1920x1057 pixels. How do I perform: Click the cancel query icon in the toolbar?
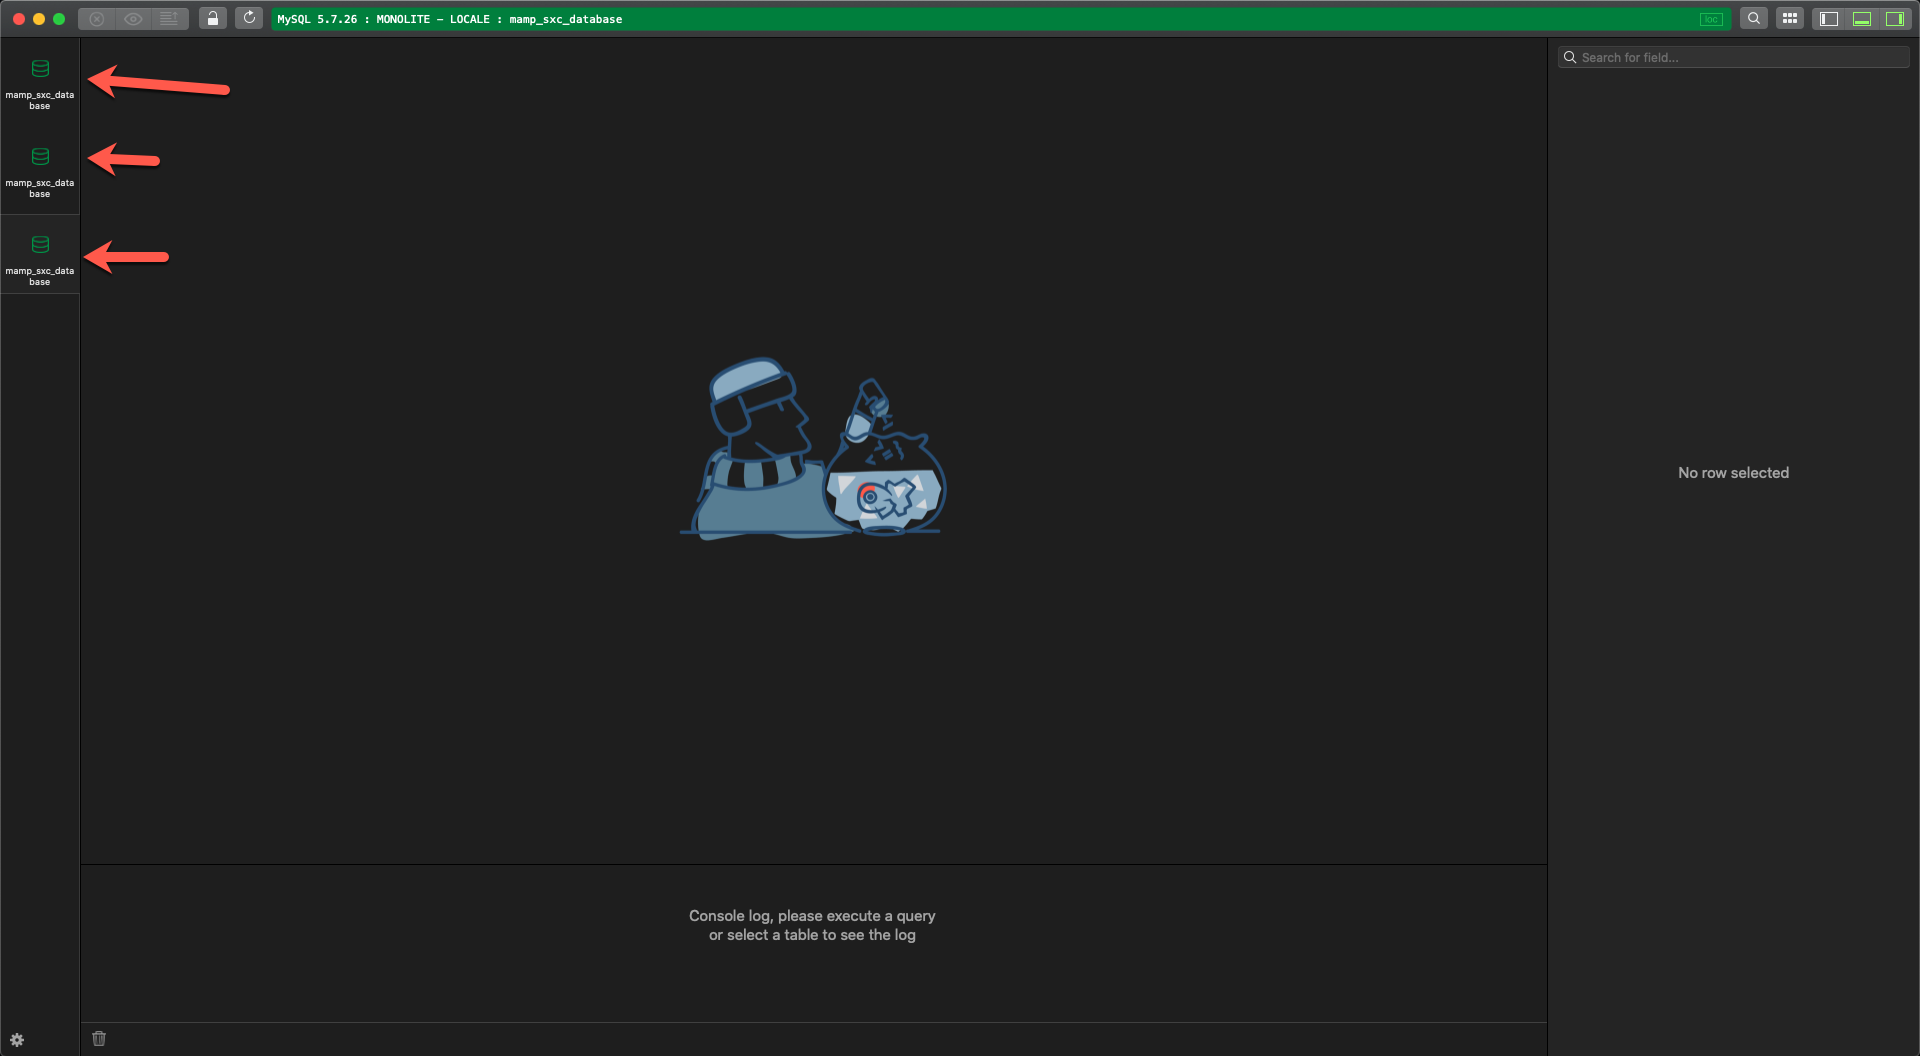(96, 18)
